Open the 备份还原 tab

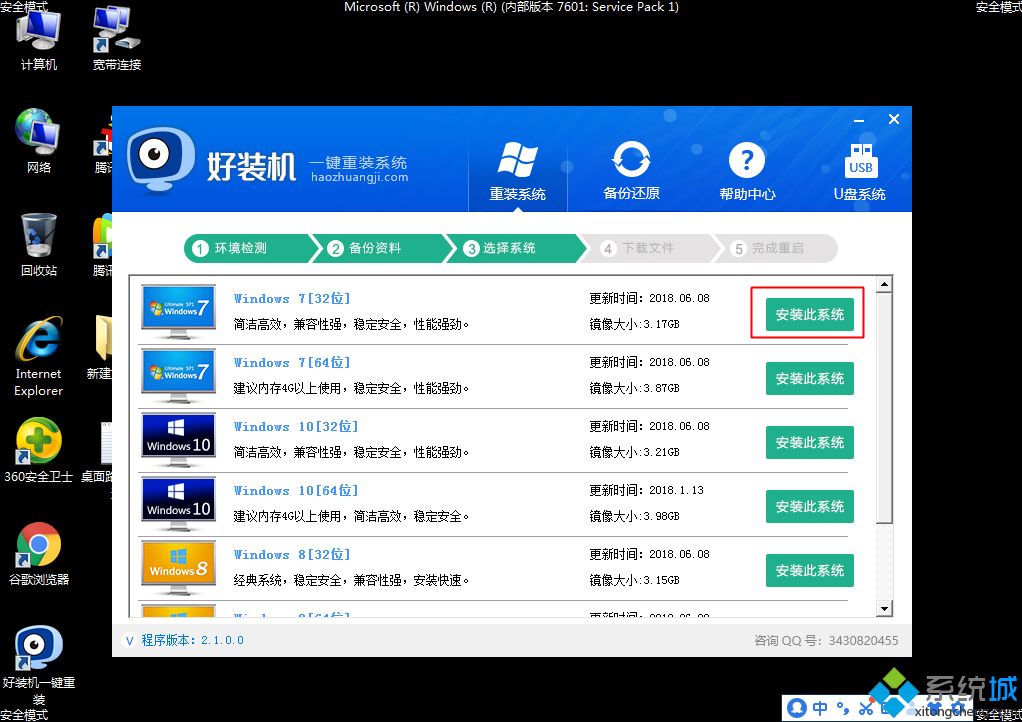pos(631,171)
